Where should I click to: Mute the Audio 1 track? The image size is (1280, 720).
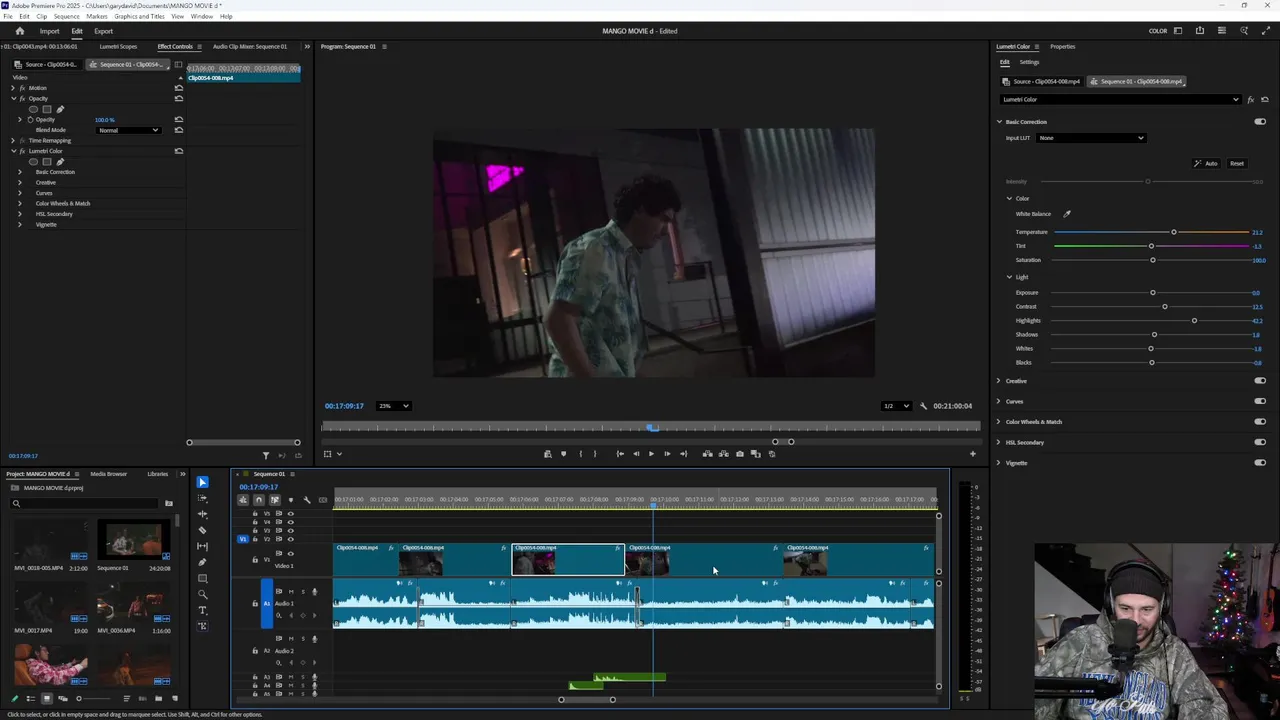[x=291, y=592]
